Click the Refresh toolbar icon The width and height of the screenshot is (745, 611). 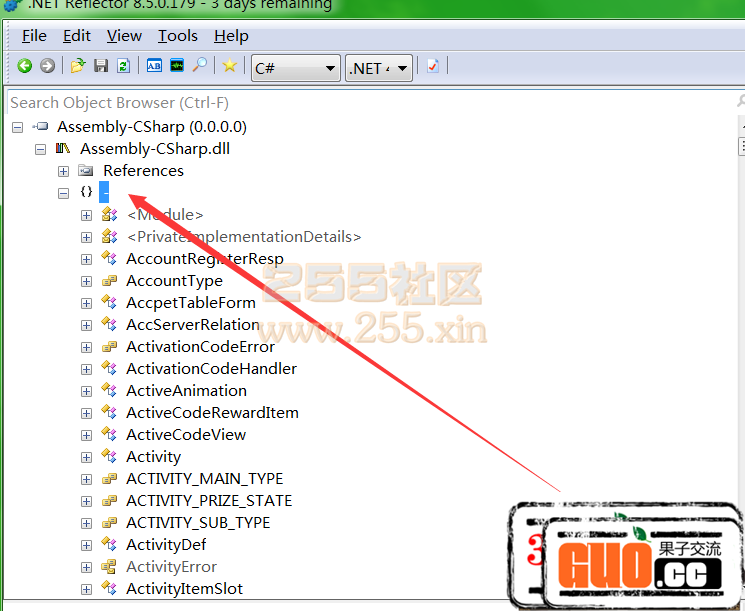(123, 67)
